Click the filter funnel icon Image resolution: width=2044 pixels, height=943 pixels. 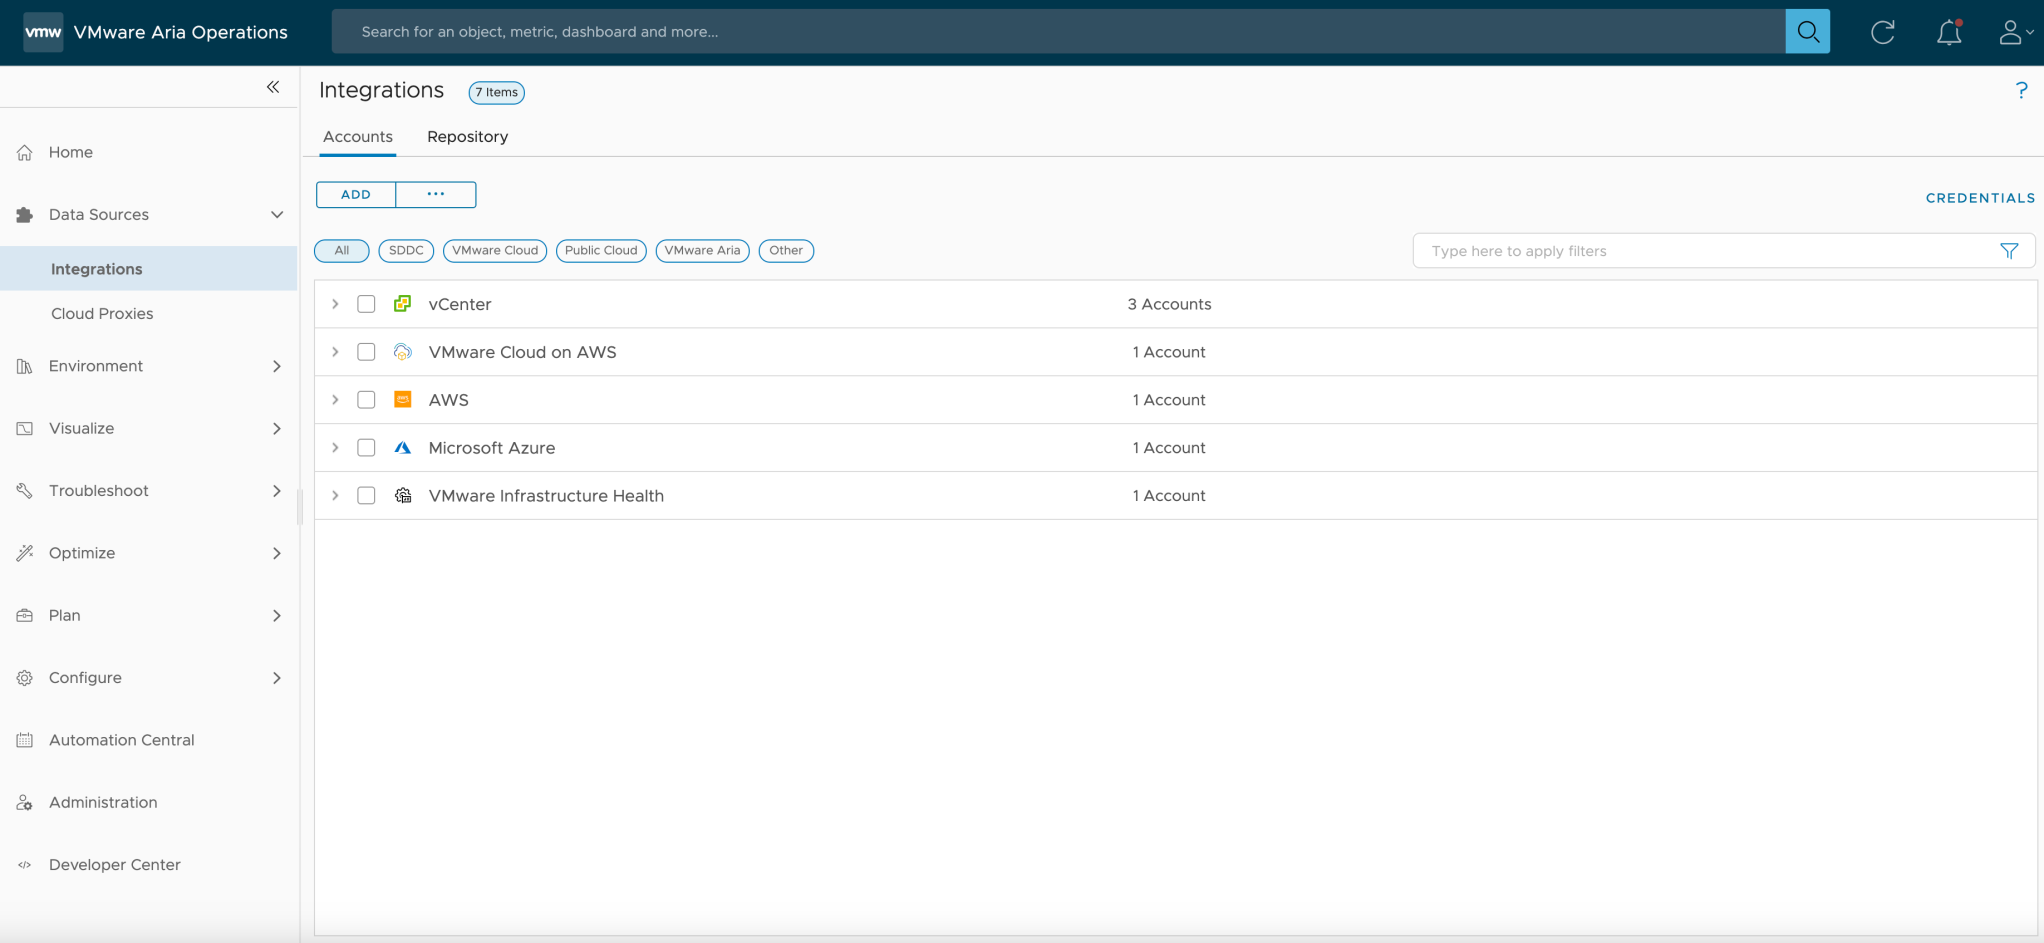tap(2010, 251)
